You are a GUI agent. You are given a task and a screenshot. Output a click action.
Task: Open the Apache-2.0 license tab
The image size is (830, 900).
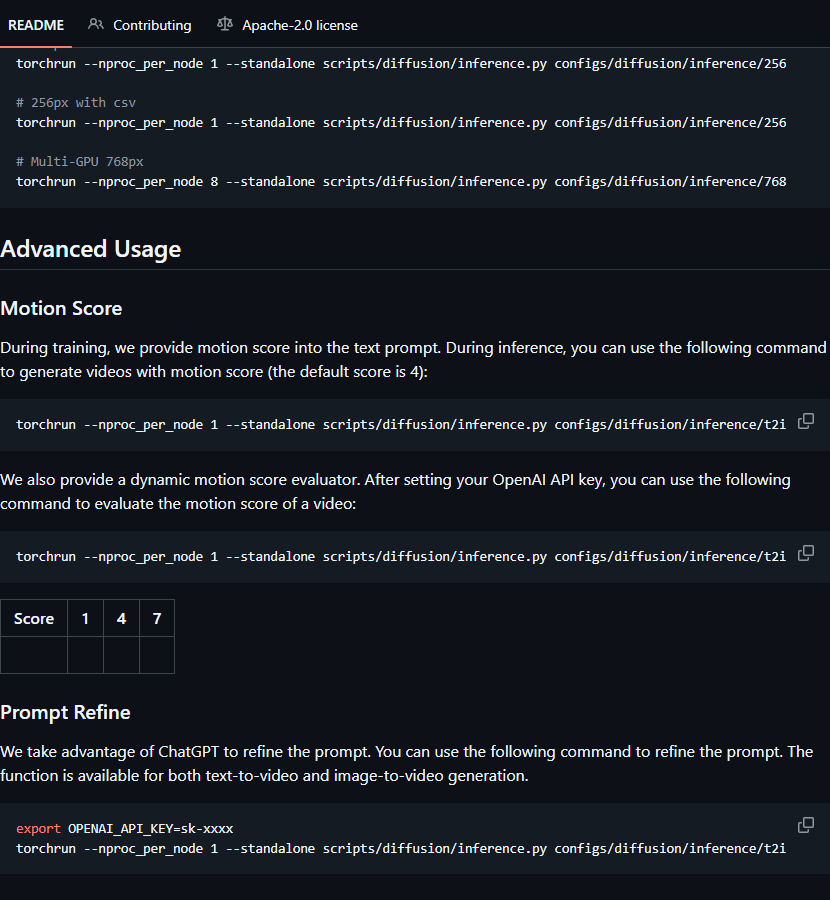click(299, 25)
